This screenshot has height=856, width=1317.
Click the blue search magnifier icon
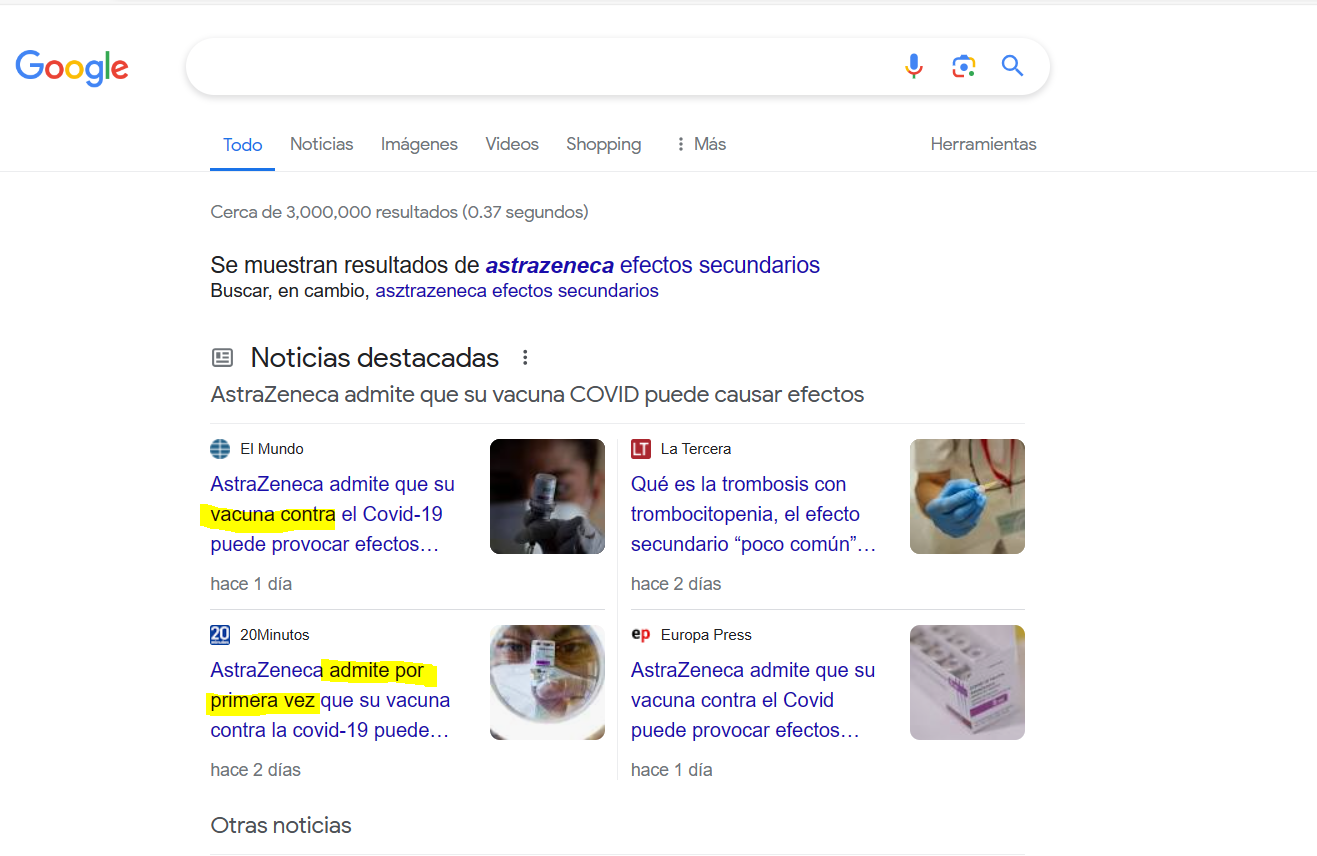[1013, 66]
